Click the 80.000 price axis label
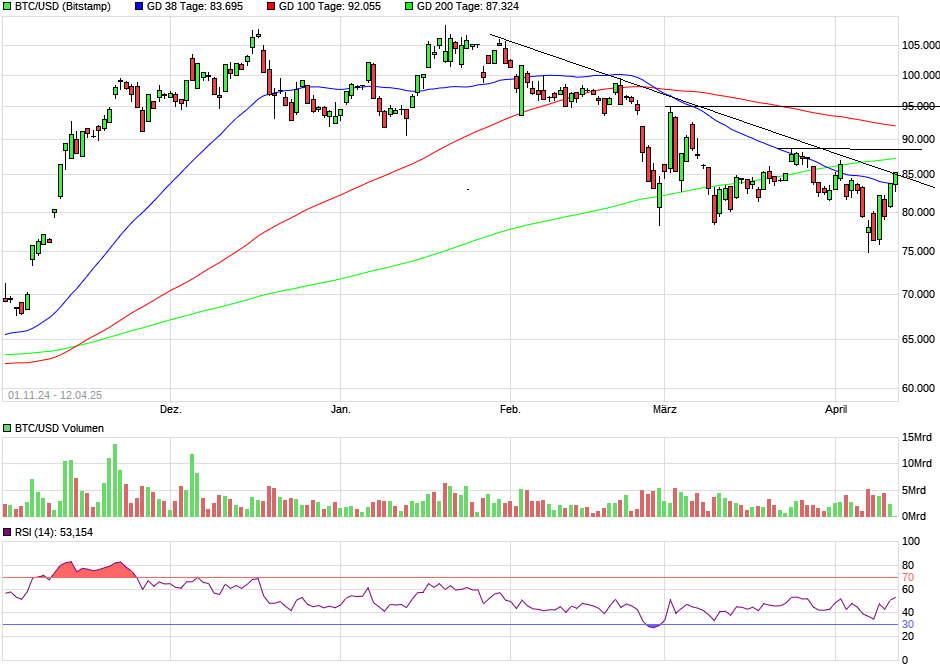This screenshot has width=940, height=670. [918, 212]
